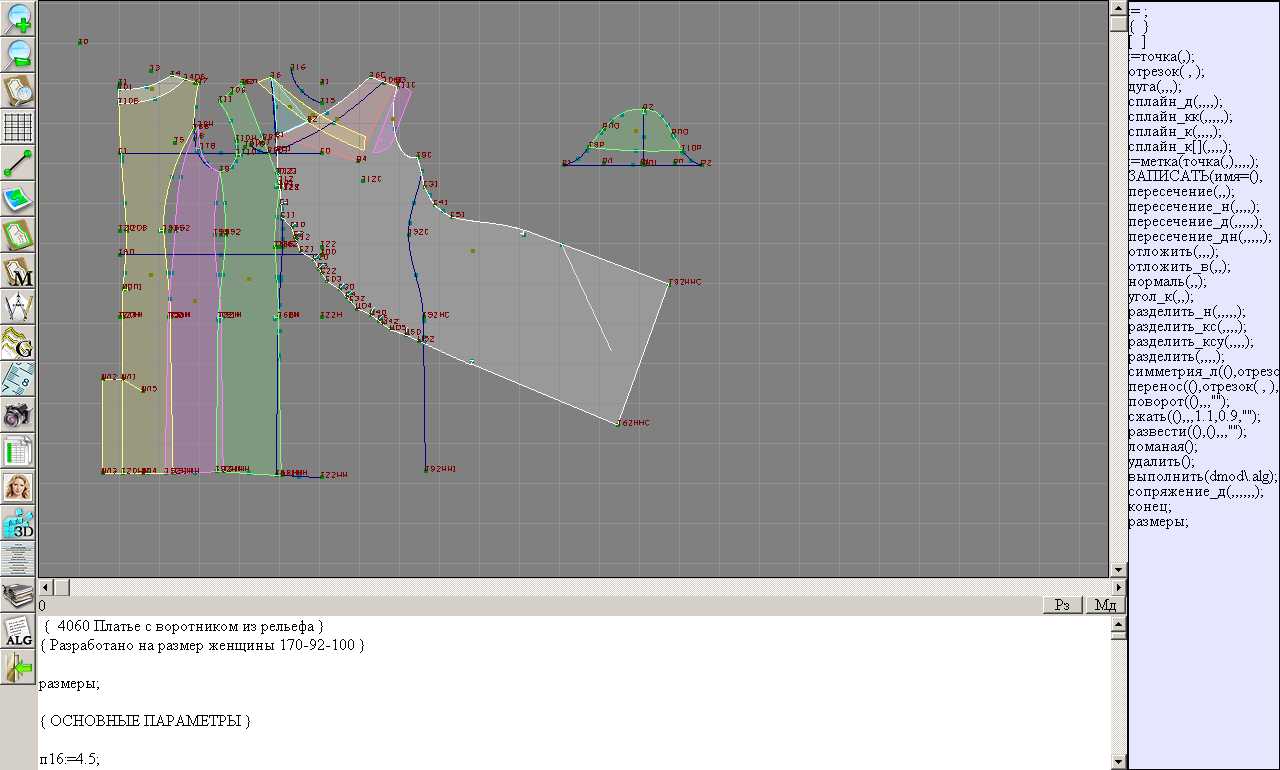Click the Рз button

click(1063, 605)
